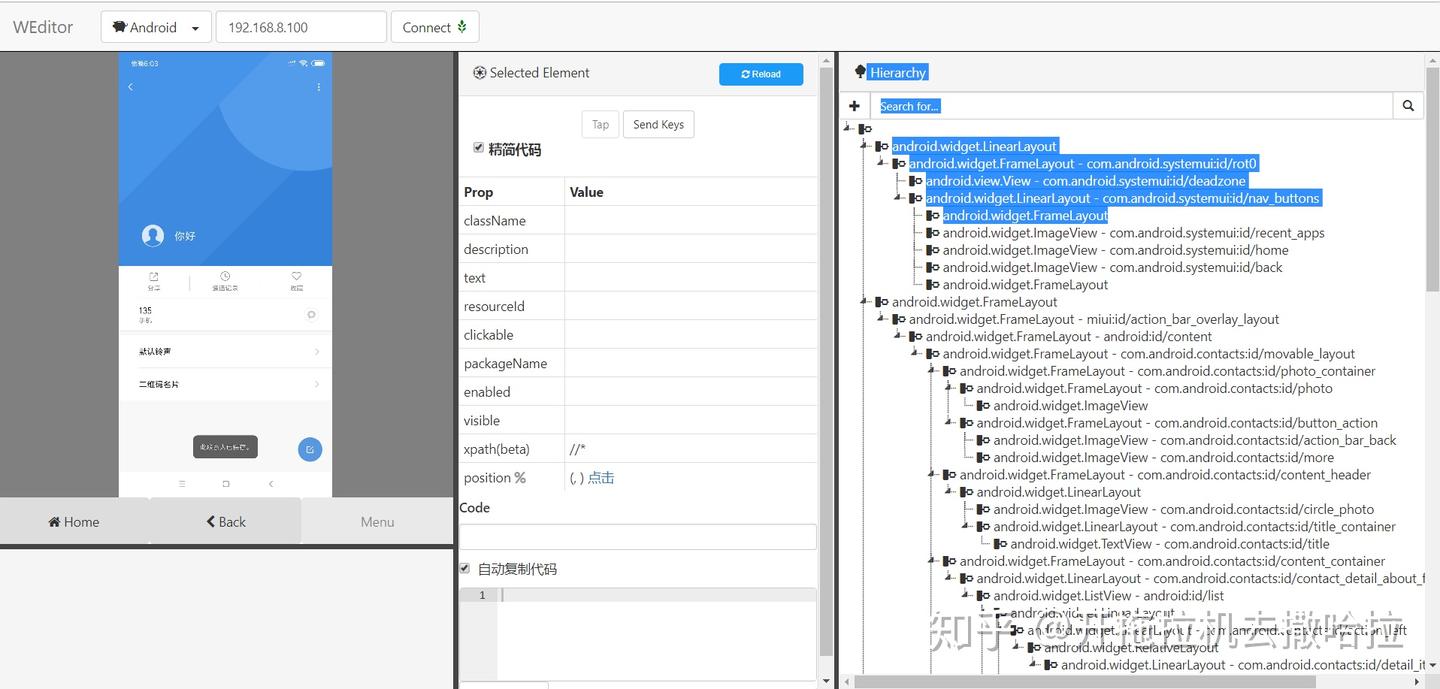Click node icon of recent_apps ImageView

pyautogui.click(x=933, y=233)
